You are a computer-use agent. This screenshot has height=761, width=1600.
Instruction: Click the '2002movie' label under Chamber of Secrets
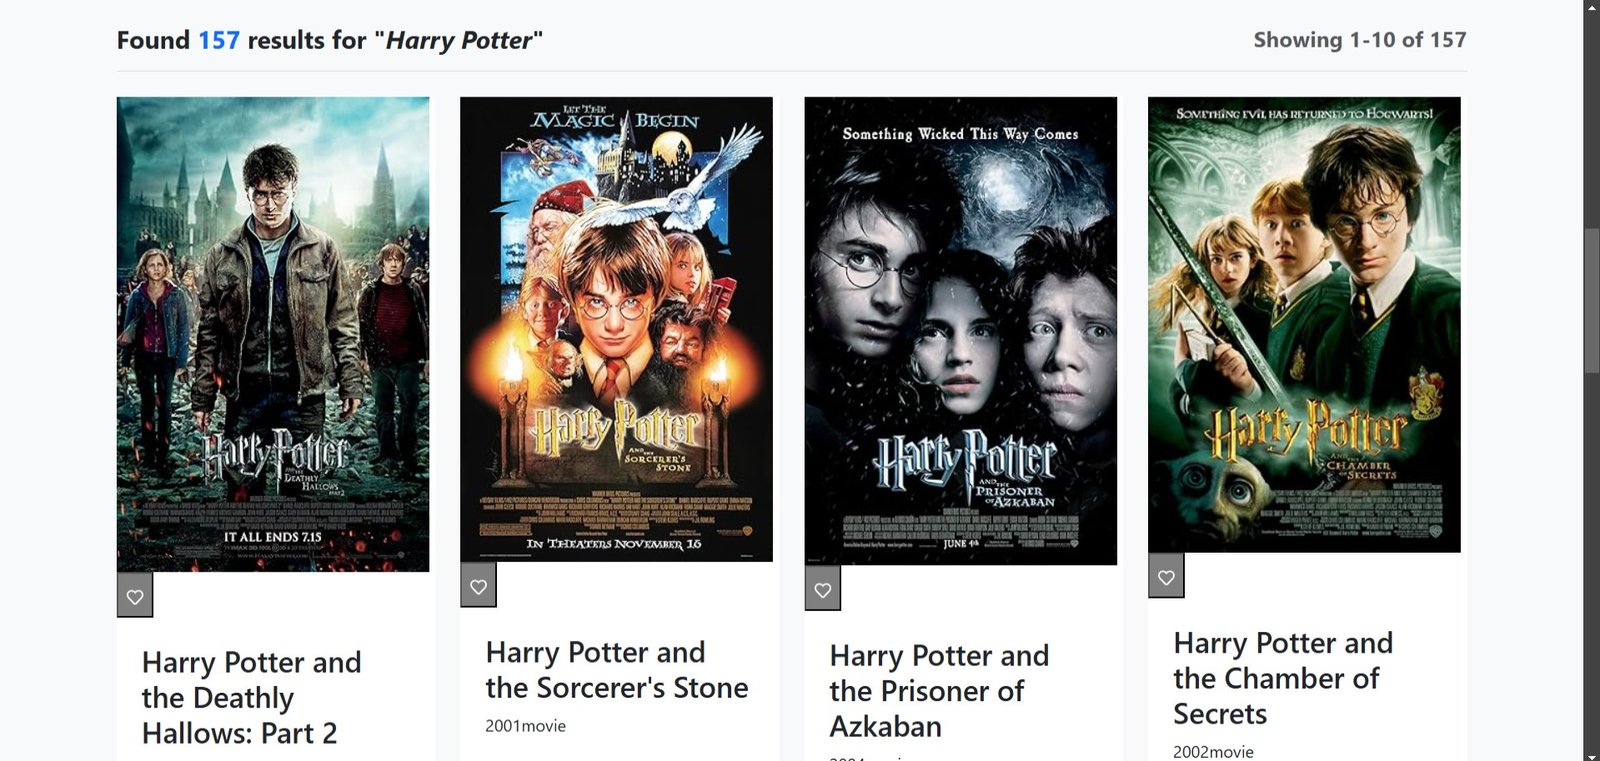[x=1213, y=751]
